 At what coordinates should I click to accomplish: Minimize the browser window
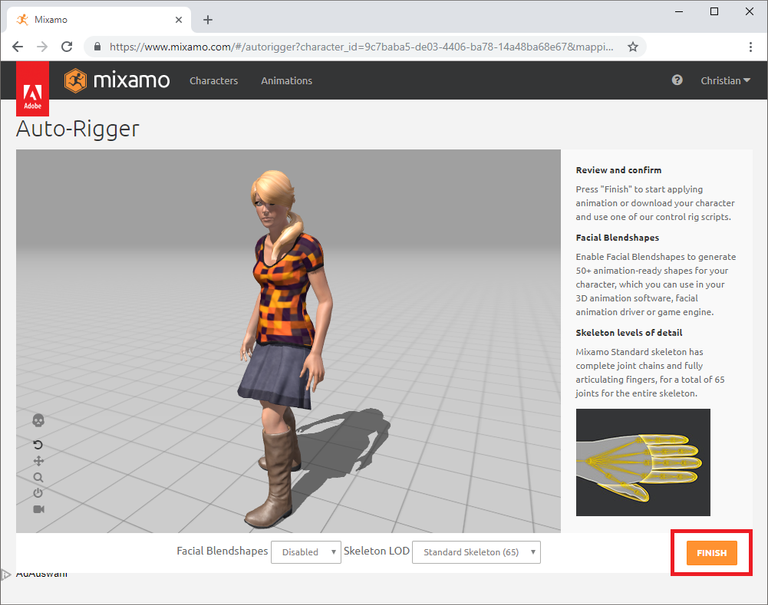click(x=679, y=11)
